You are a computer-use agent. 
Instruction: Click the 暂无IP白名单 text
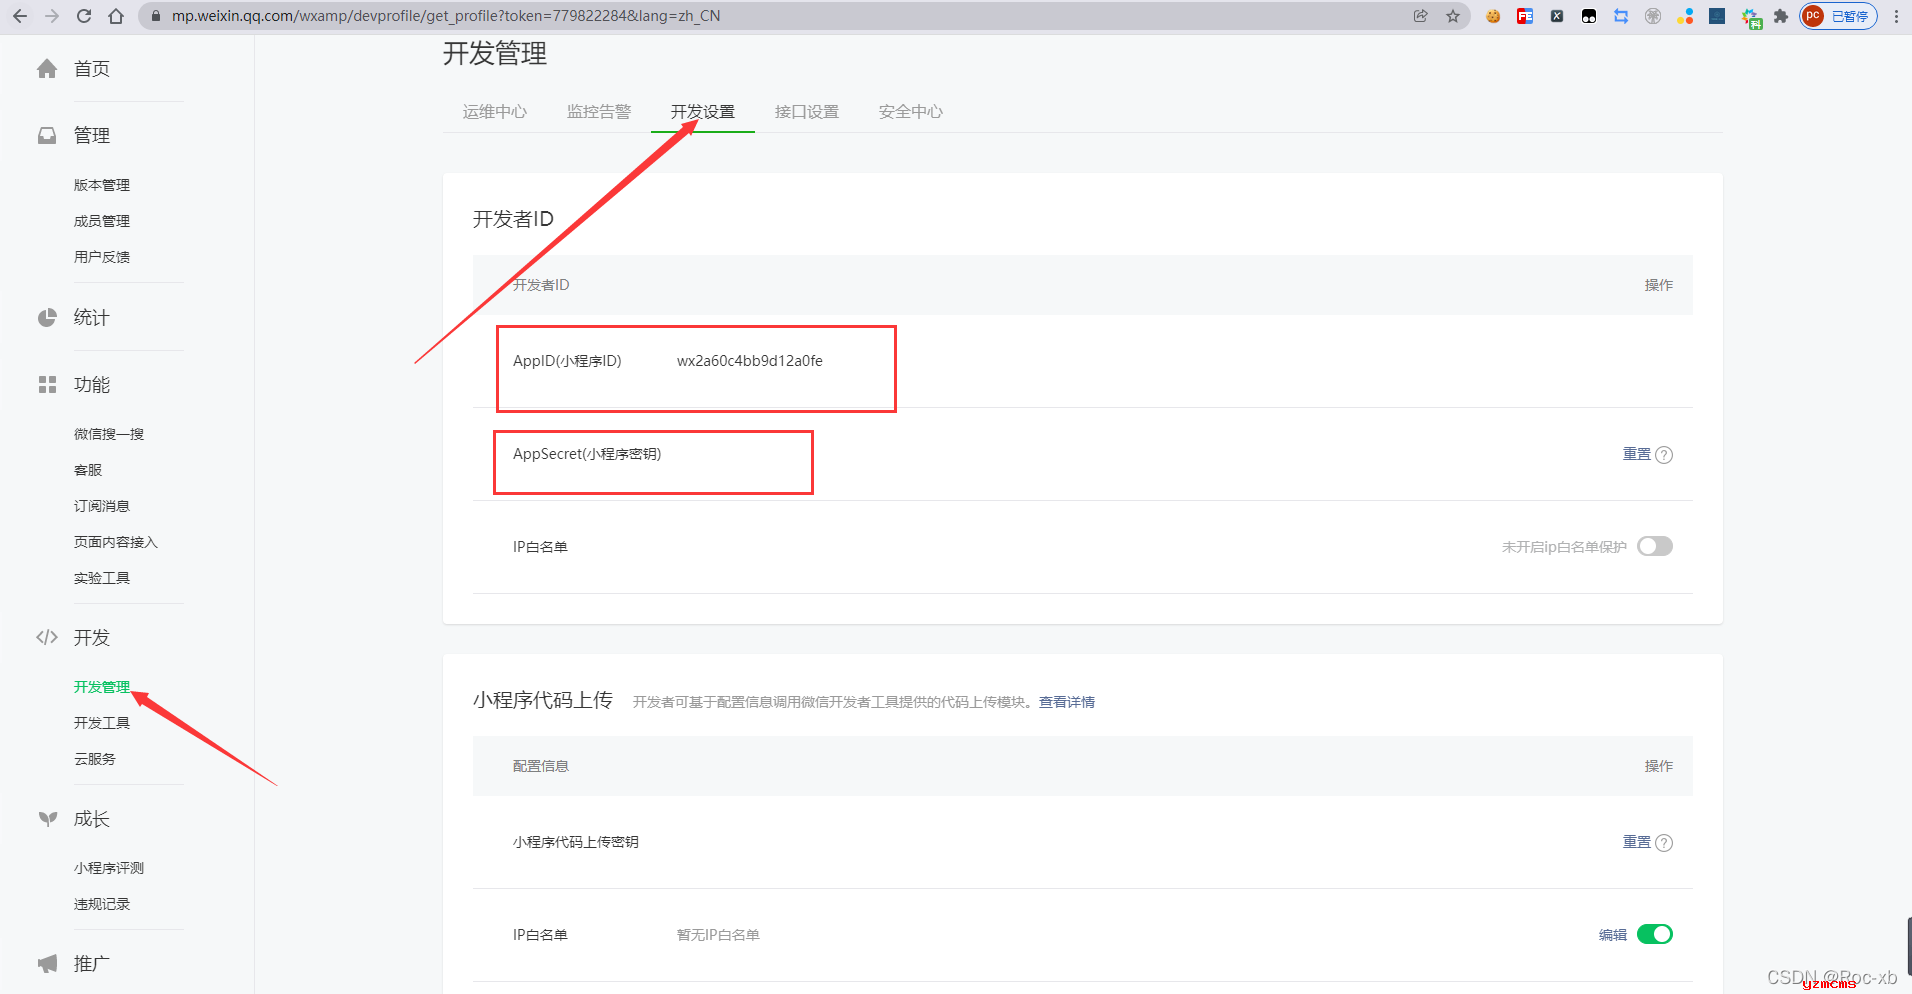[718, 935]
